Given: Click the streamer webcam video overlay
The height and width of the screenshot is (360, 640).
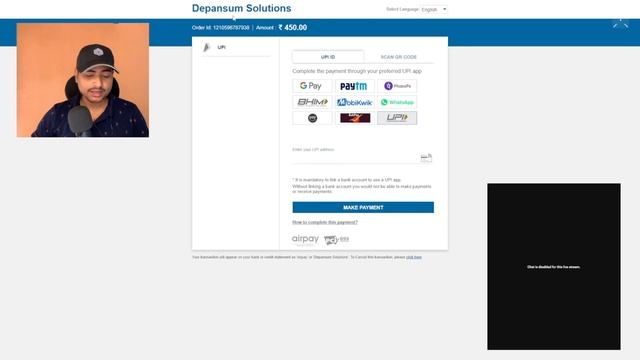Looking at the screenshot, I should click(x=83, y=80).
